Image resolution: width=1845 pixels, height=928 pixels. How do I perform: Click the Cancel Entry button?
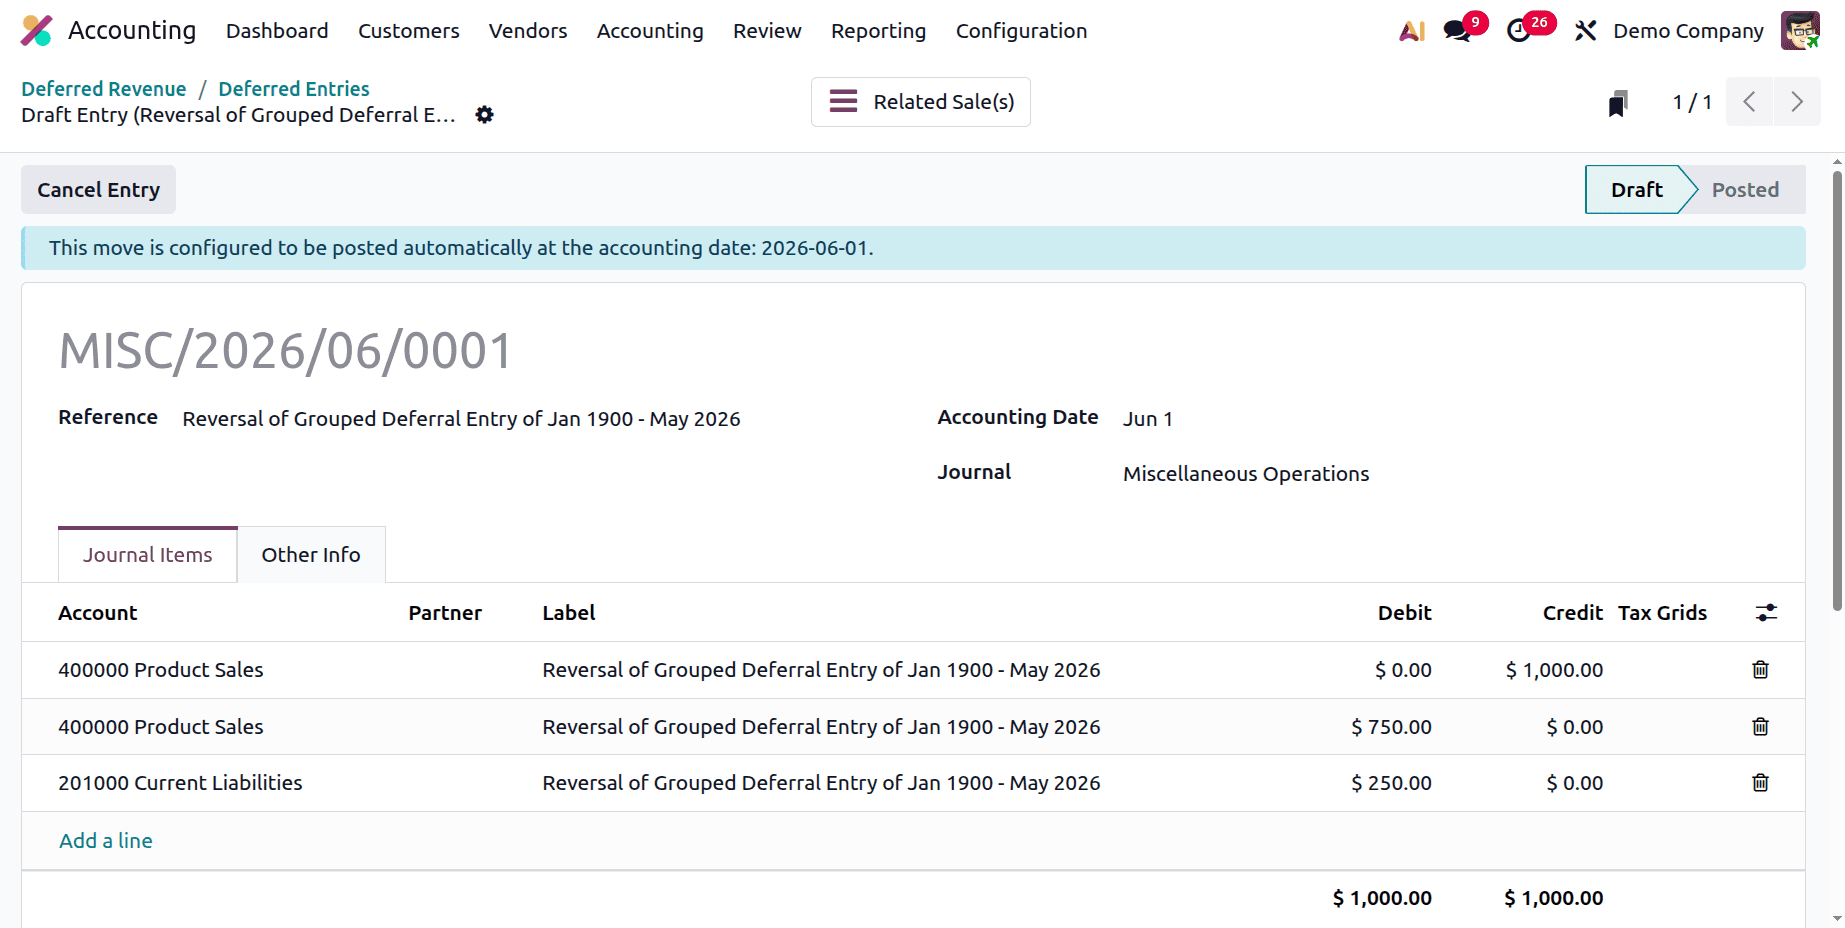[98, 189]
